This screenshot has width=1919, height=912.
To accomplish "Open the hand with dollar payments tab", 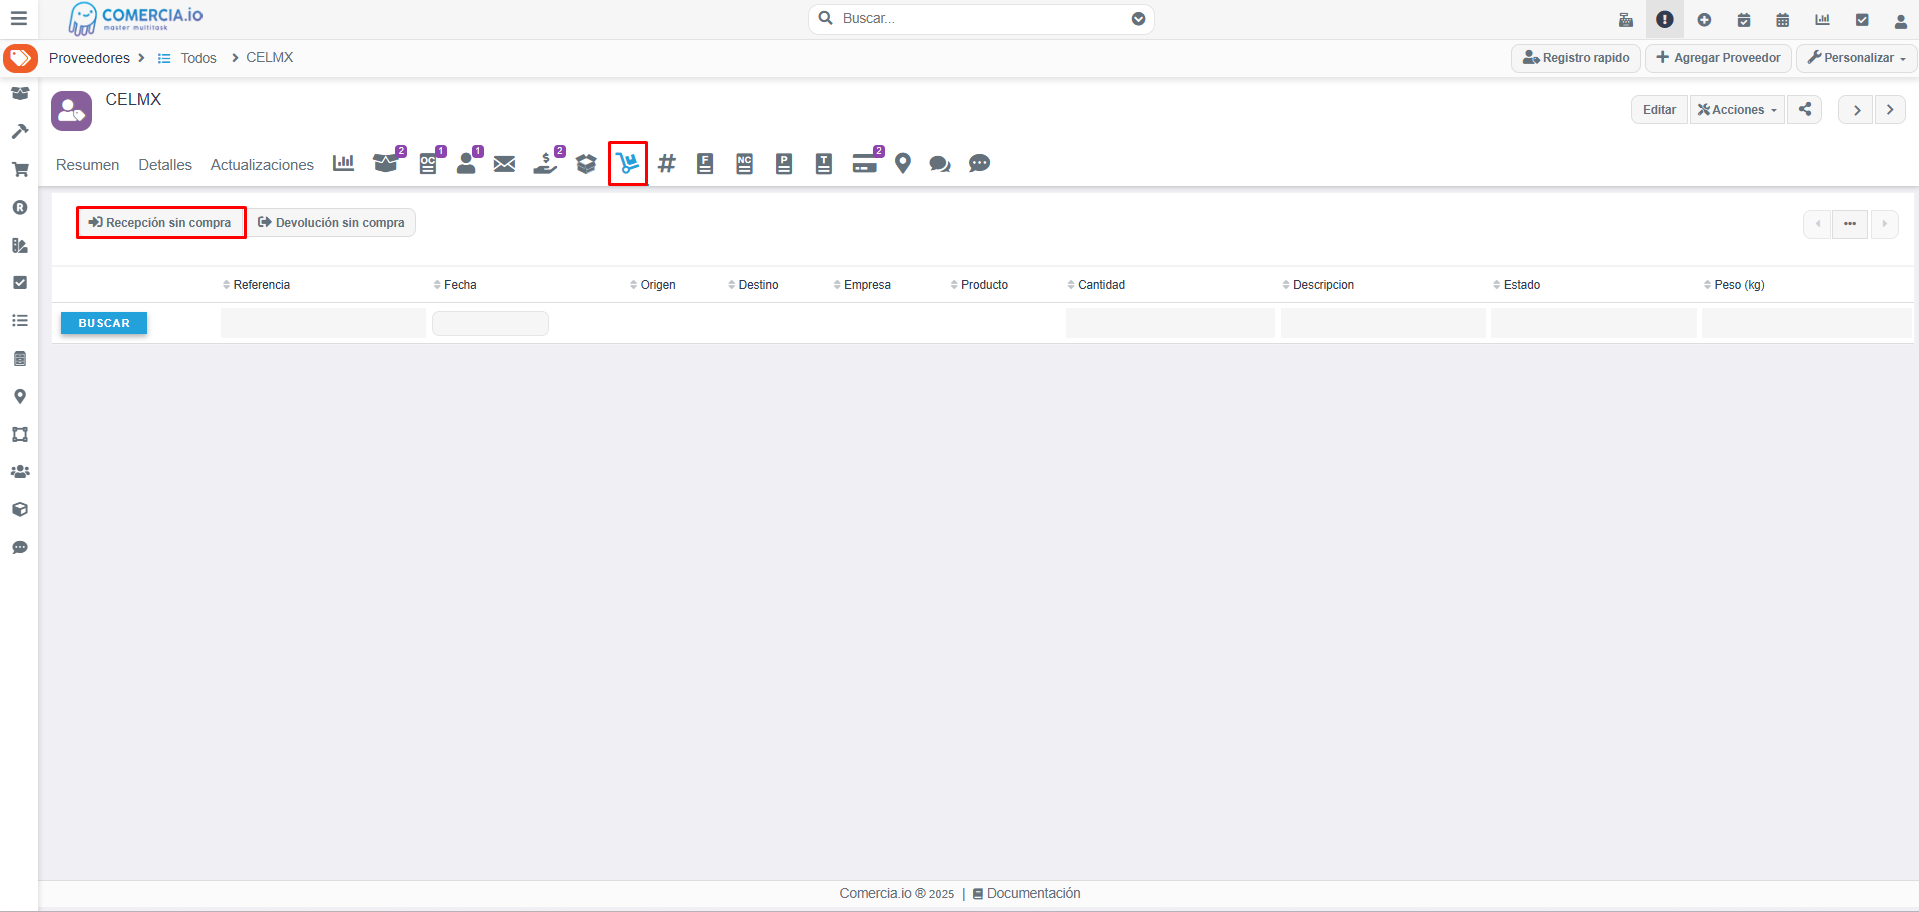I will [x=547, y=162].
